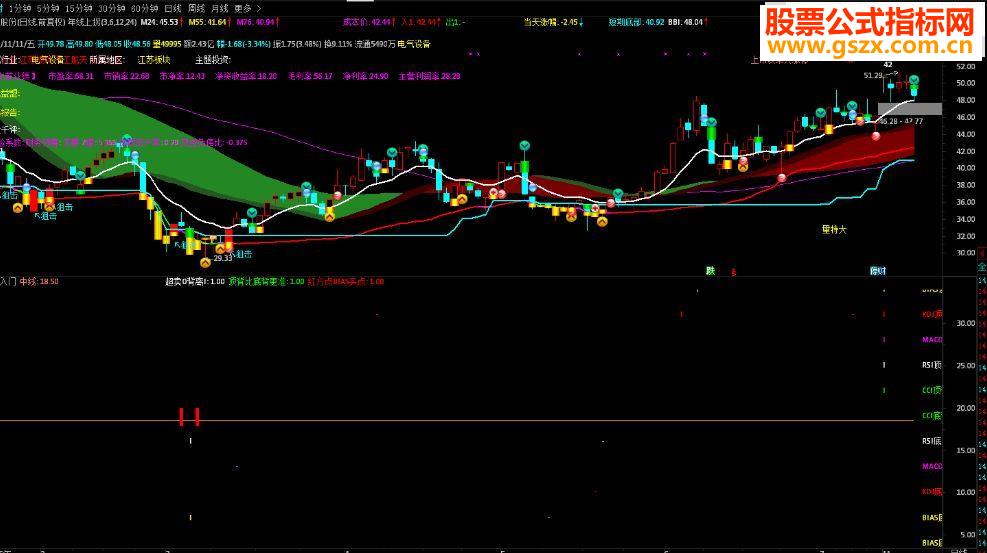Click the 净资收益率 18.20 metric
This screenshot has height=553, width=987.
coord(246,76)
